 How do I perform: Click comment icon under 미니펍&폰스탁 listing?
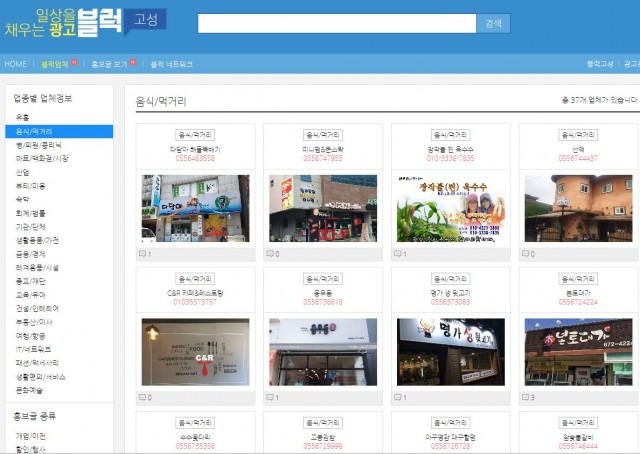(x=270, y=254)
